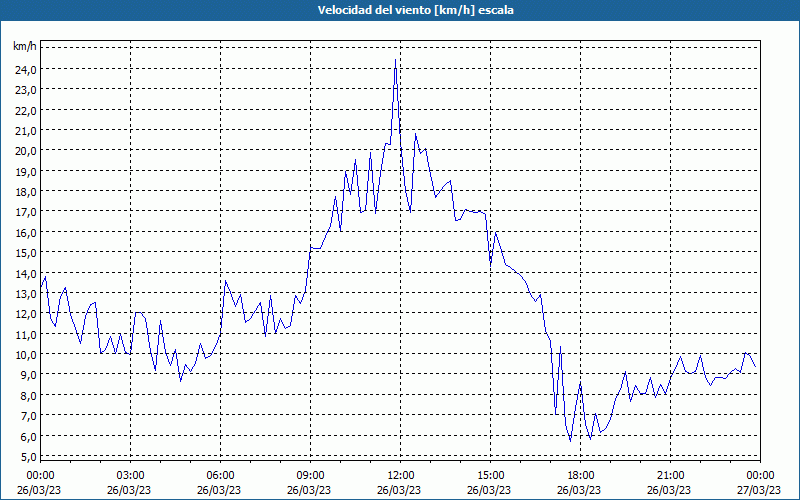Click the 17,0 y-axis tick label
The width and height of the screenshot is (800, 500).
coord(26,212)
